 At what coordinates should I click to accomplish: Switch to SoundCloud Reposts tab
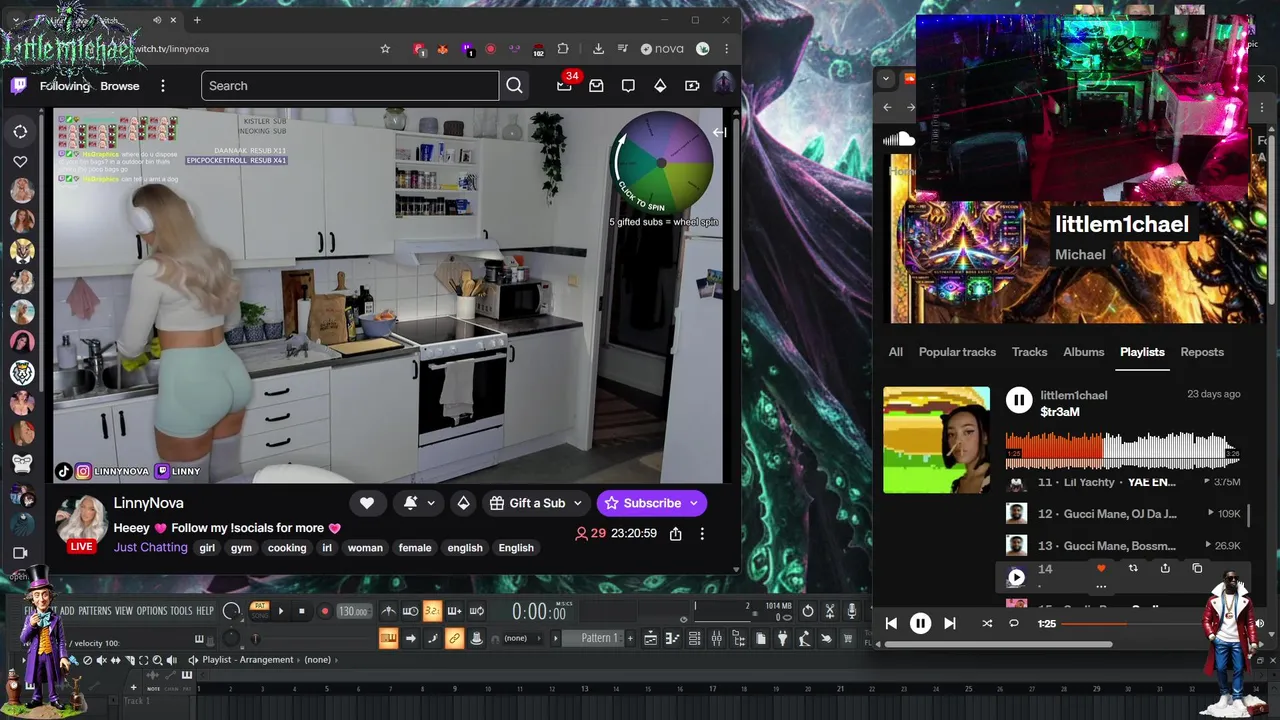pyautogui.click(x=1202, y=352)
